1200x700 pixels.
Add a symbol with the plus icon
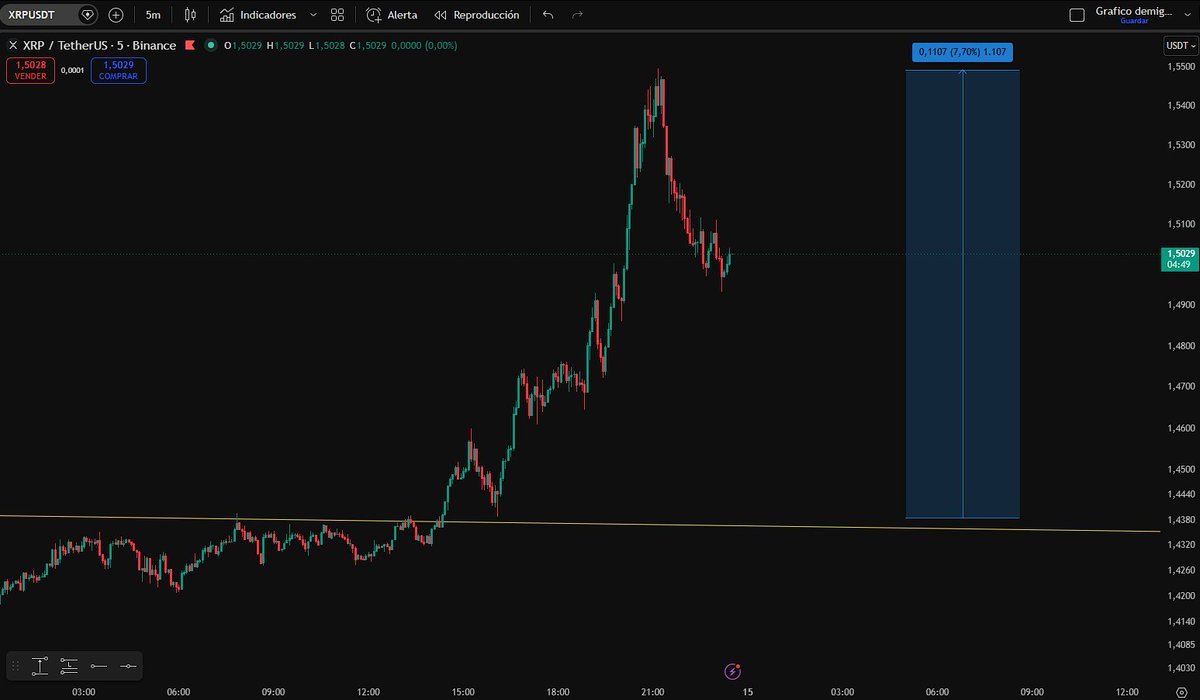click(116, 15)
